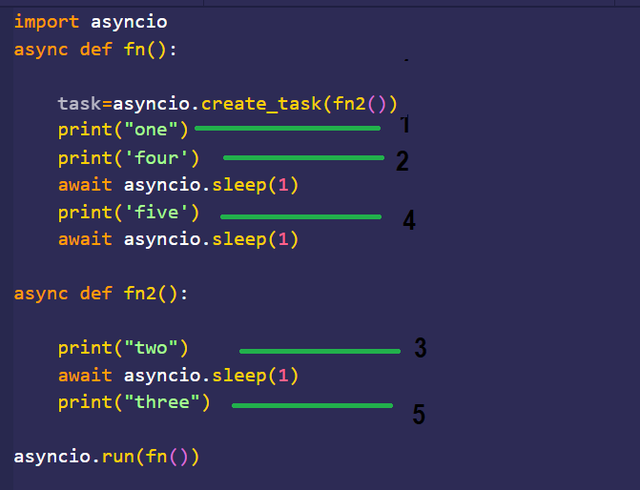This screenshot has width=640, height=490.
Task: Click the print('four') statement
Action: click(129, 158)
